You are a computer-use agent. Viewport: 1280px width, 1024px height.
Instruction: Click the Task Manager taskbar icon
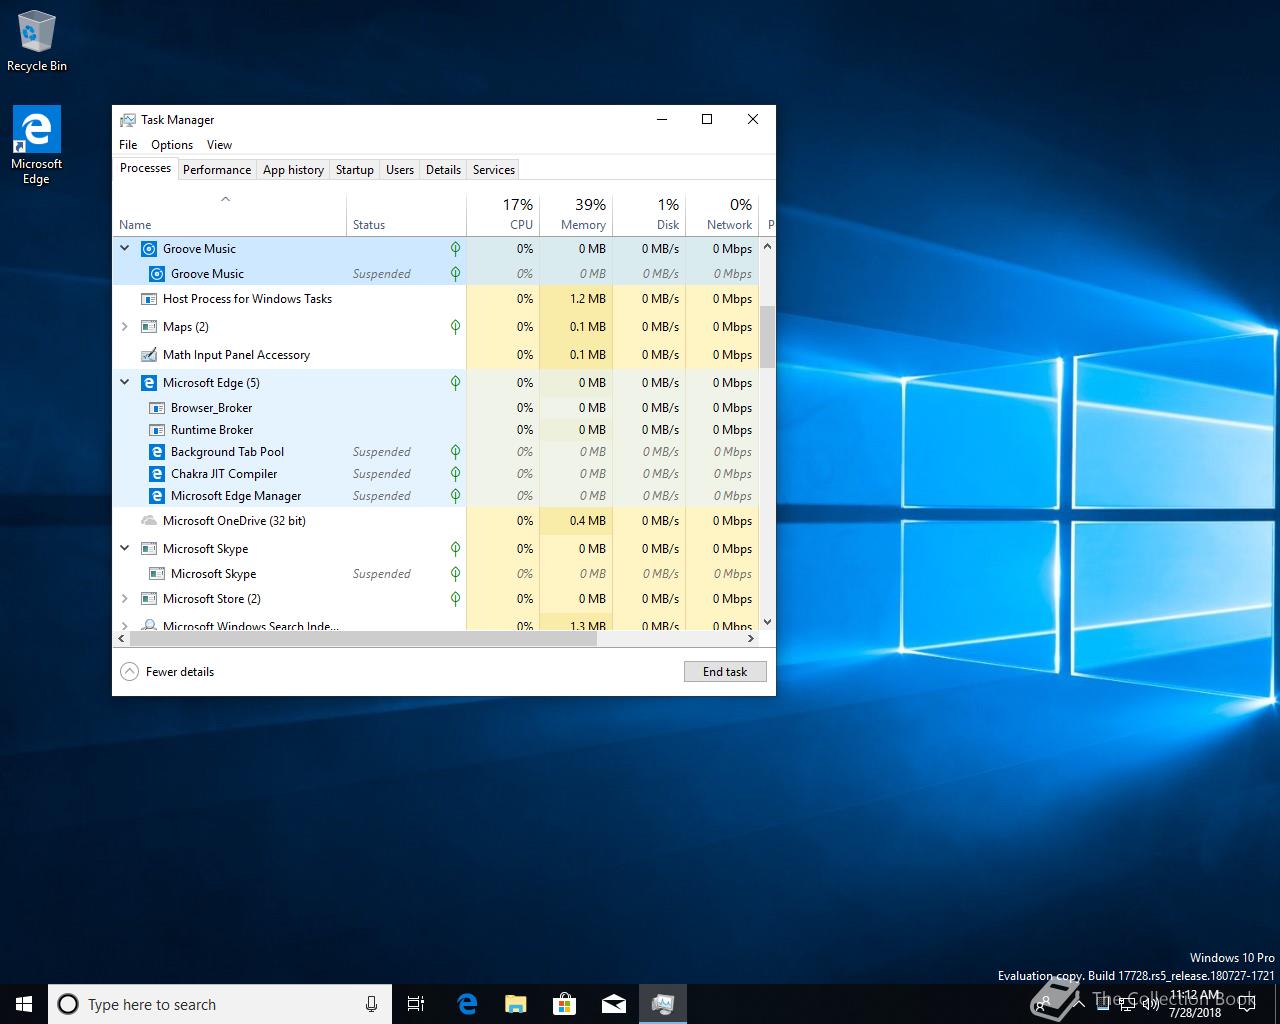point(662,1004)
